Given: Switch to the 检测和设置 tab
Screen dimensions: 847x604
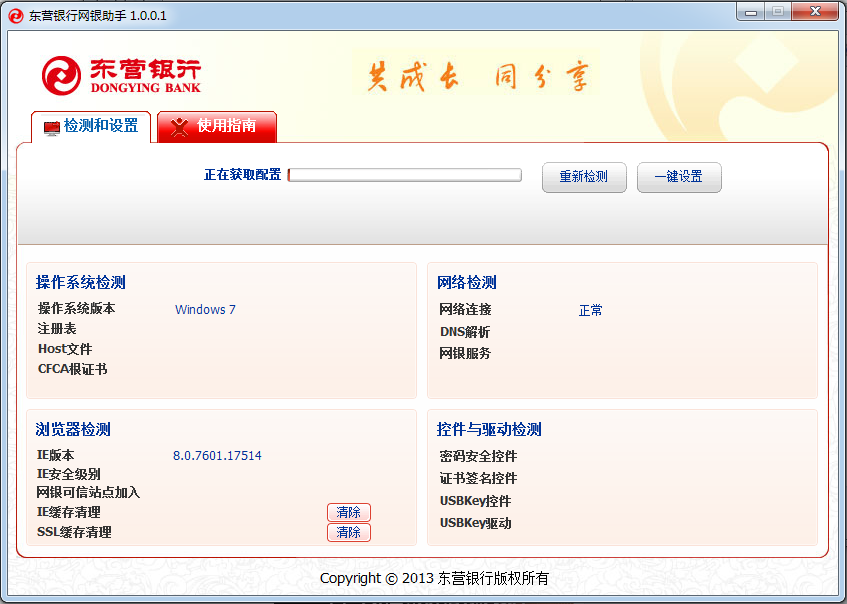Looking at the screenshot, I should coord(91,127).
